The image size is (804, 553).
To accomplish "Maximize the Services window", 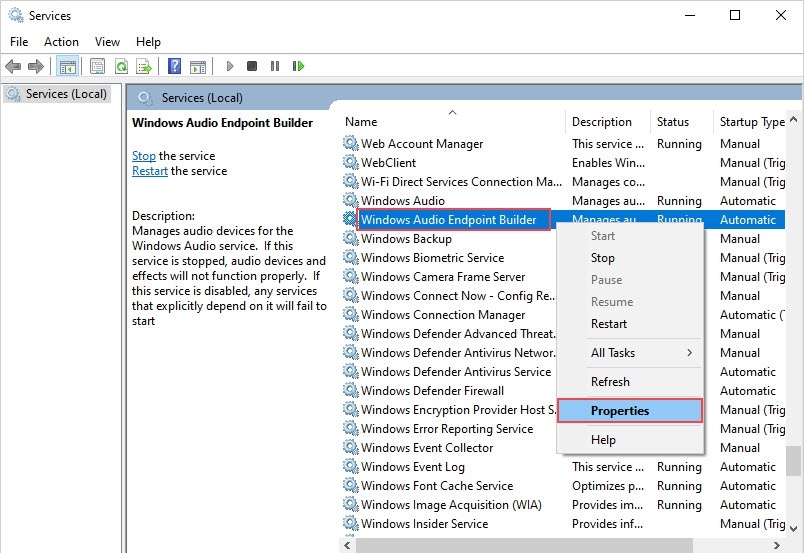I will pos(735,15).
